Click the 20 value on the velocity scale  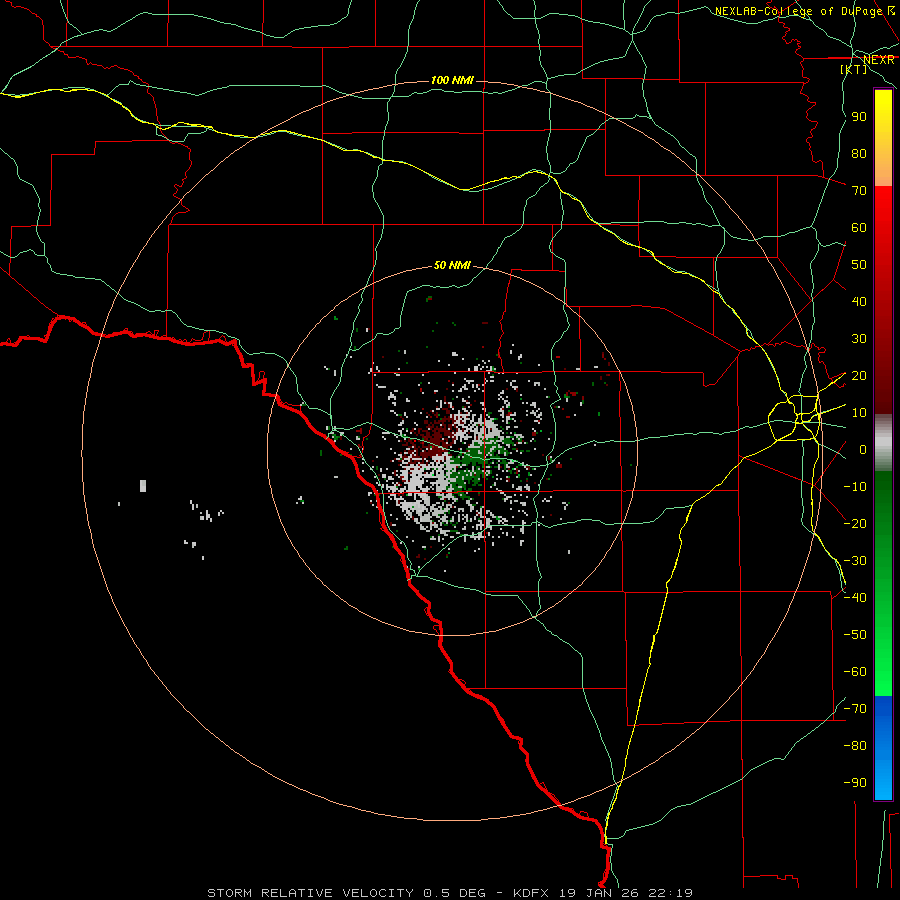tap(859, 376)
